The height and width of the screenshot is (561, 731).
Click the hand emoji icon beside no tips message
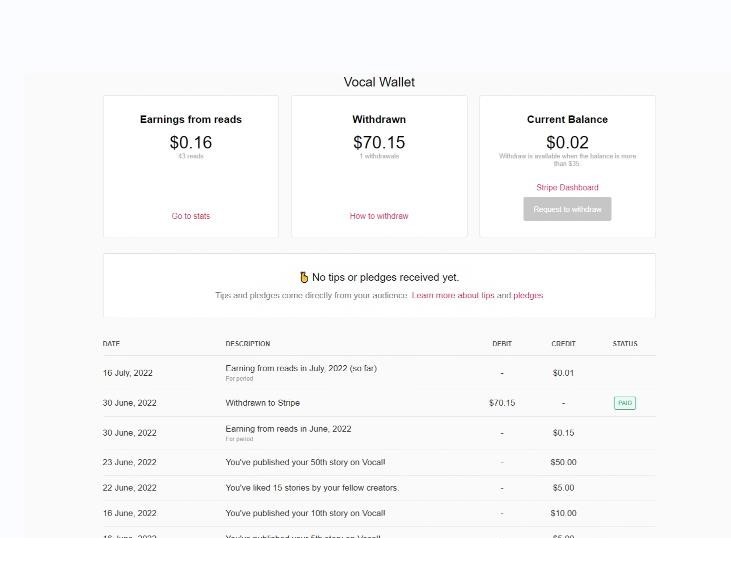(304, 277)
